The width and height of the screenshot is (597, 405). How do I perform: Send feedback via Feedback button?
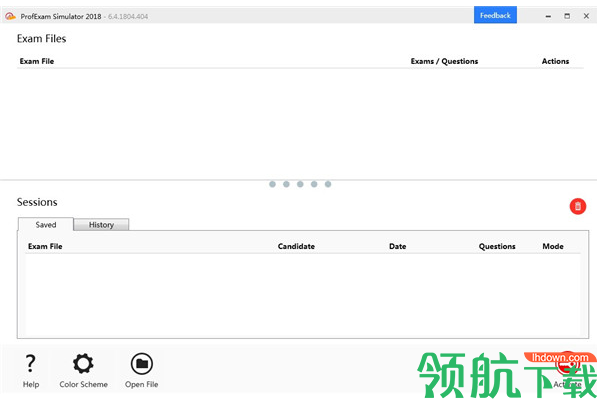(495, 15)
